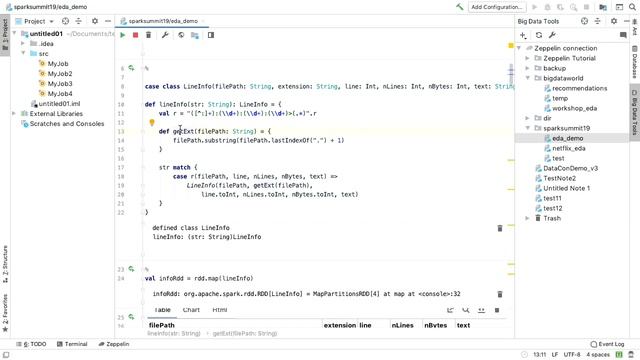Image resolution: width=640 pixels, height=360 pixels.
Task: Click 4 spaces indent setting
Action: coord(598,355)
